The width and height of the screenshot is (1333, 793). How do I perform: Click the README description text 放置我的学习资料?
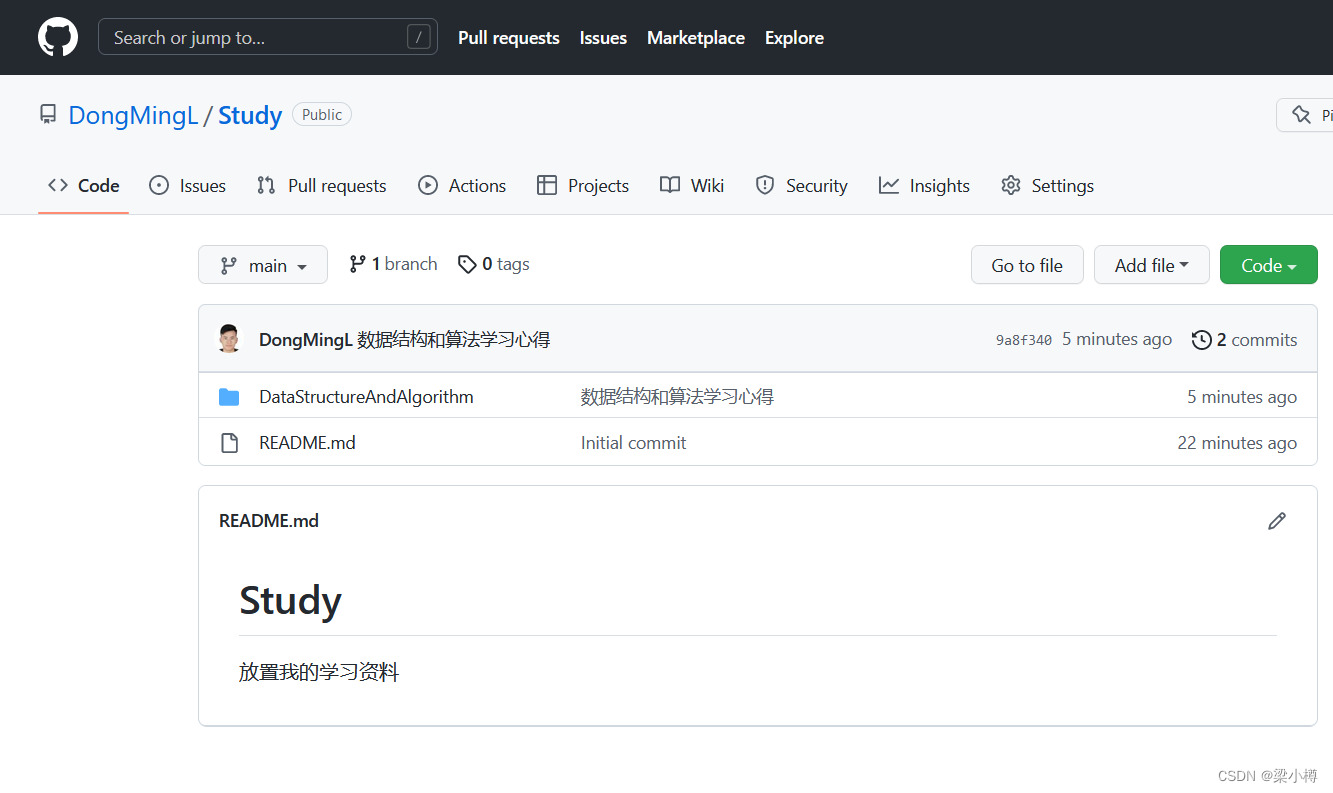click(319, 672)
